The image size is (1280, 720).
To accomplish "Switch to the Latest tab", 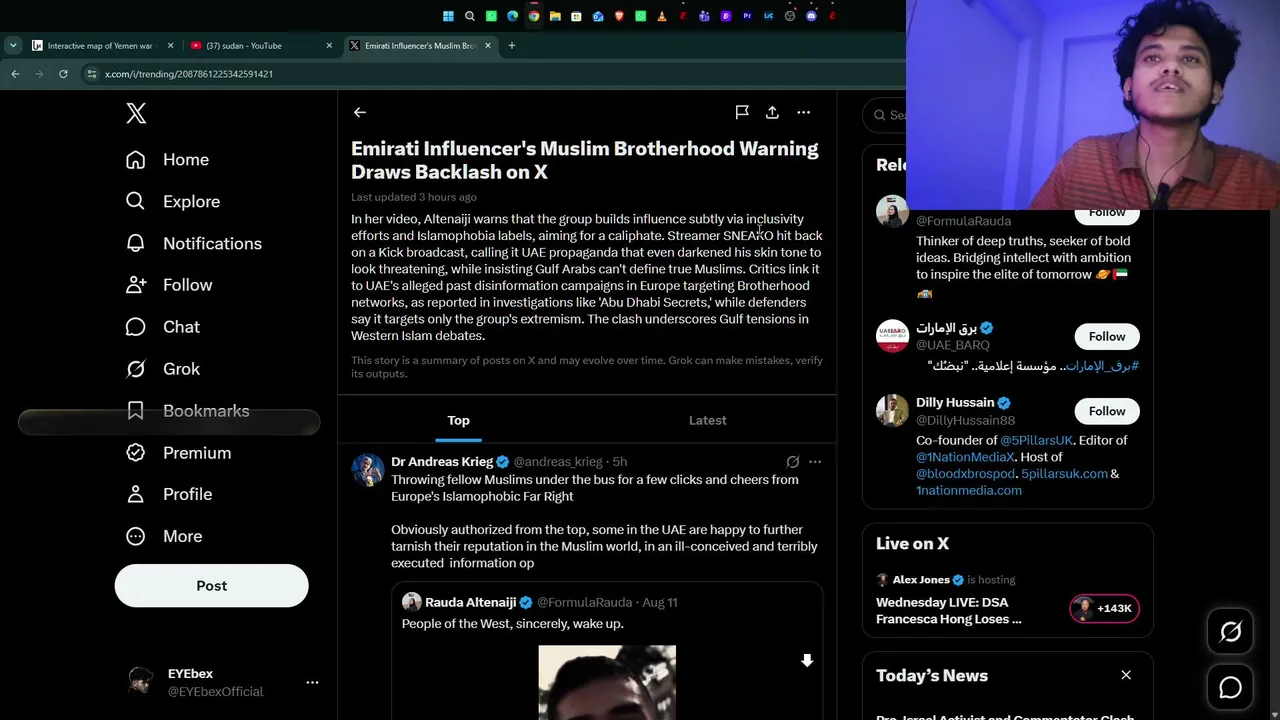I will tap(708, 421).
